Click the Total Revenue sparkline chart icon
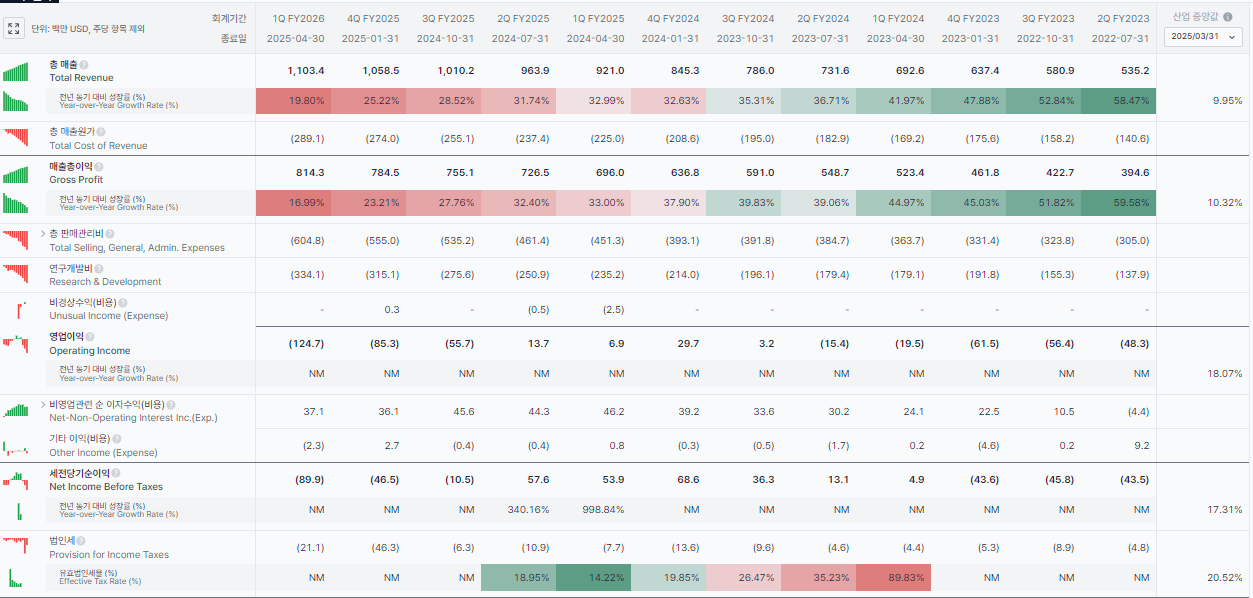 click(x=15, y=71)
